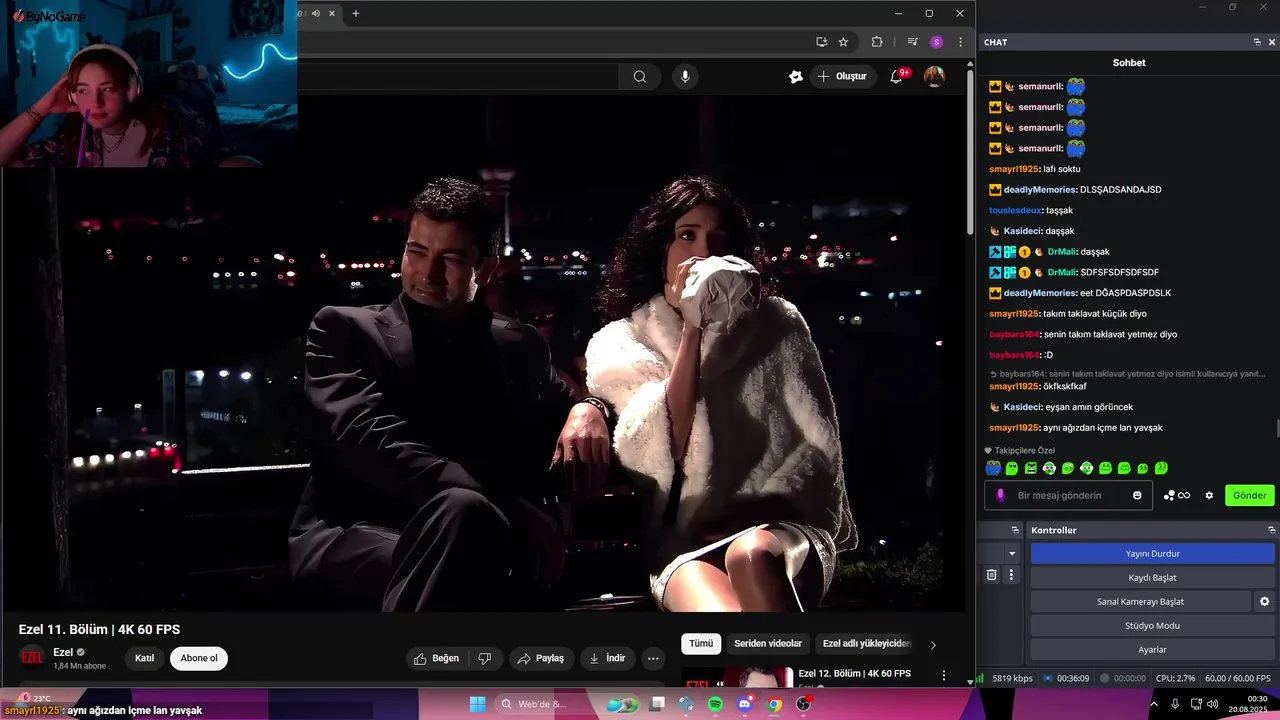This screenshot has height=720, width=1280.
Task: Toggle Stüdyo Modu
Action: [1153, 625]
